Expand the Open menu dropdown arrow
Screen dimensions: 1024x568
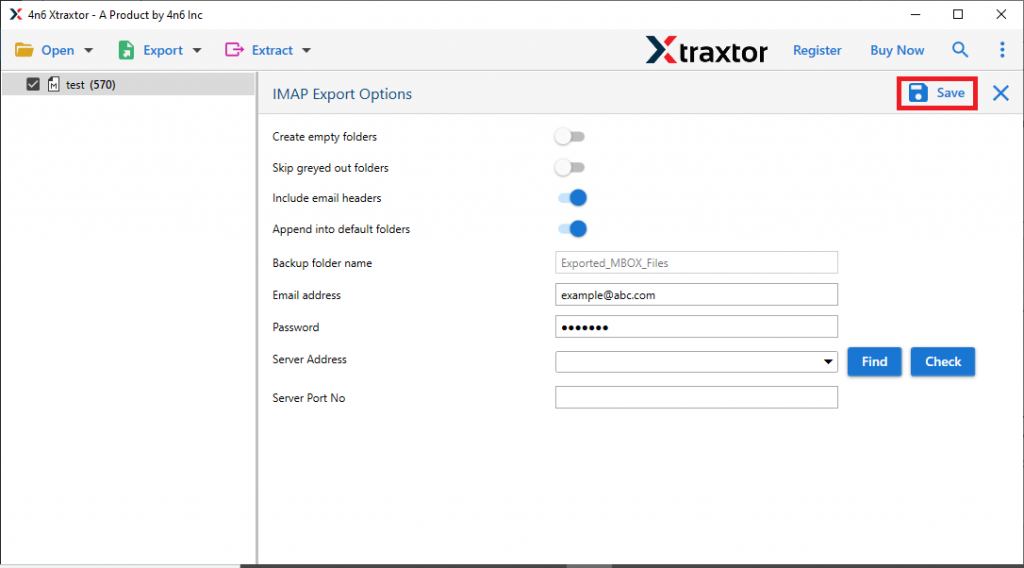pos(89,50)
